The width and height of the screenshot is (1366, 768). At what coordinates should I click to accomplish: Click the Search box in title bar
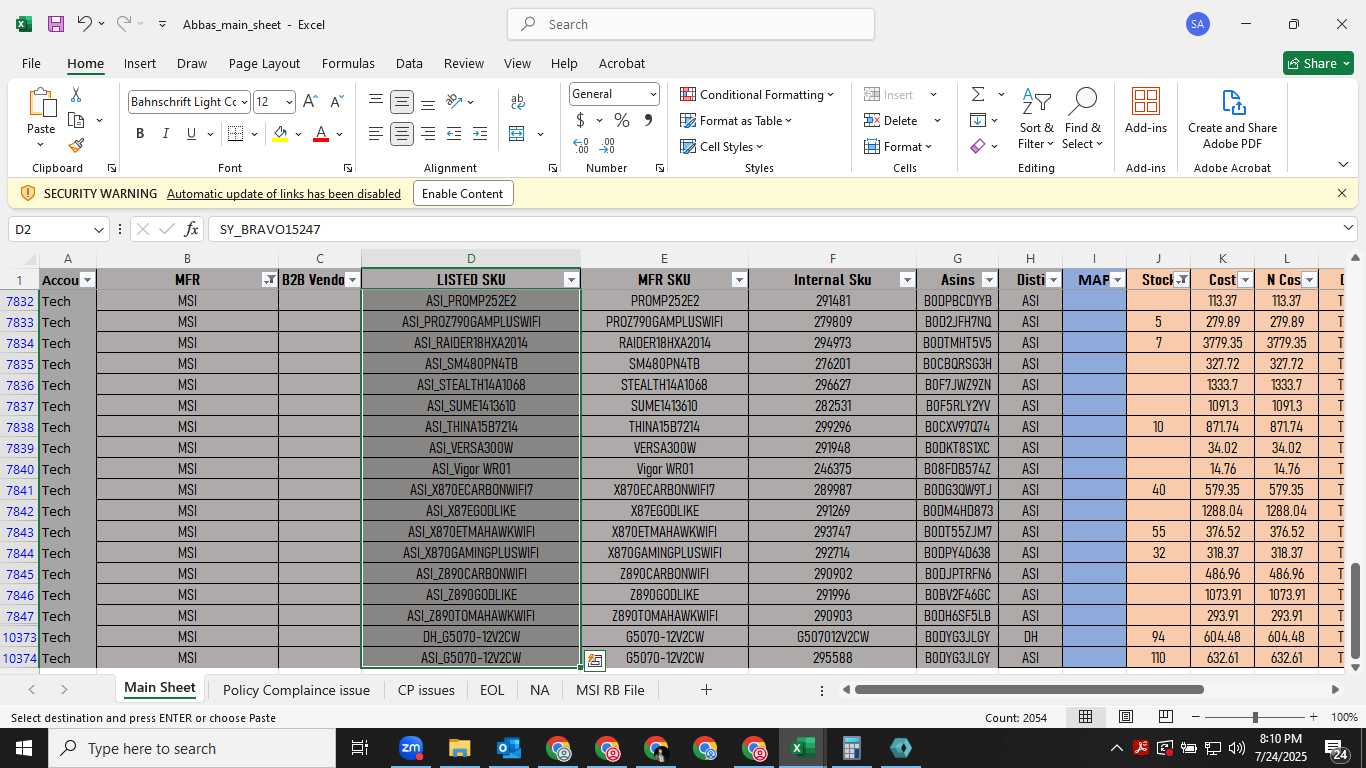point(691,24)
